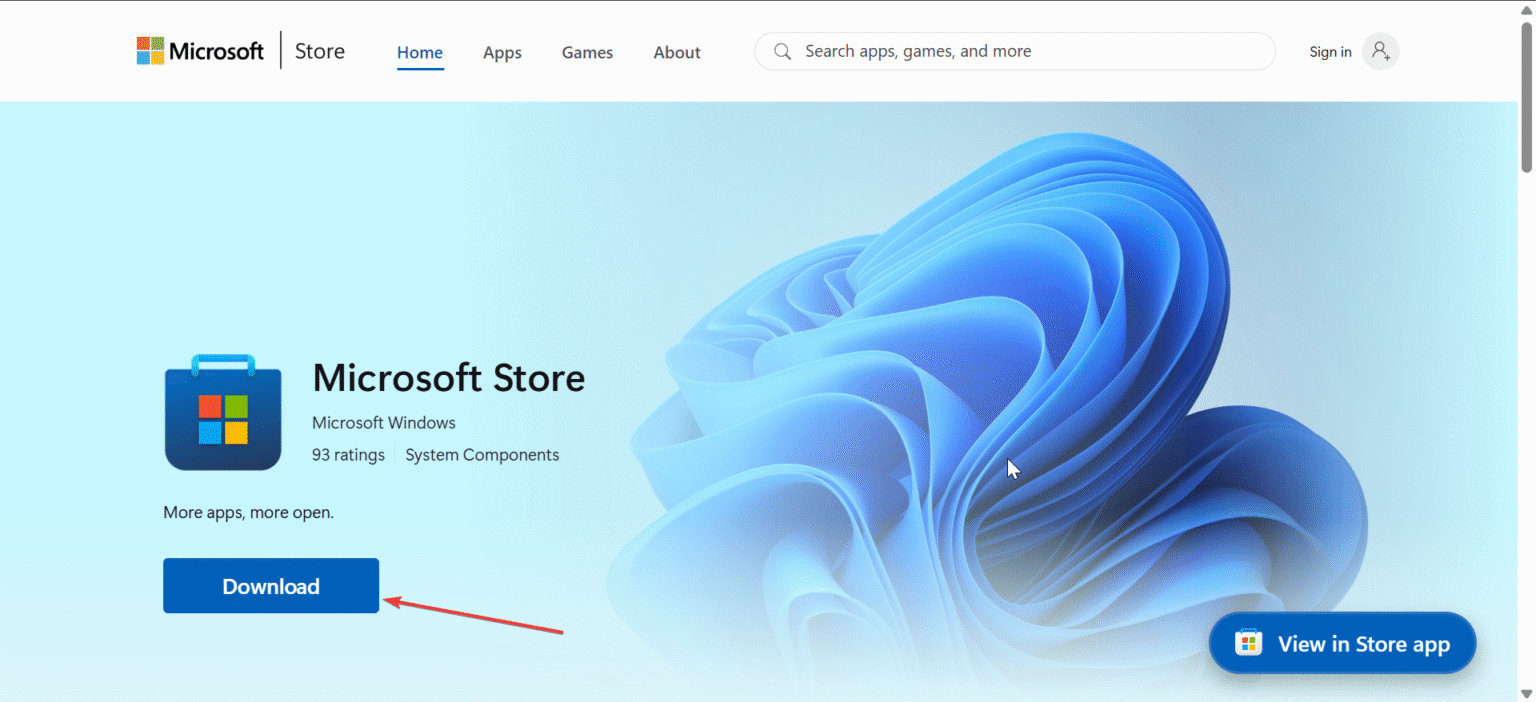
Task: Focus the search apps, games input field
Action: click(x=1015, y=51)
